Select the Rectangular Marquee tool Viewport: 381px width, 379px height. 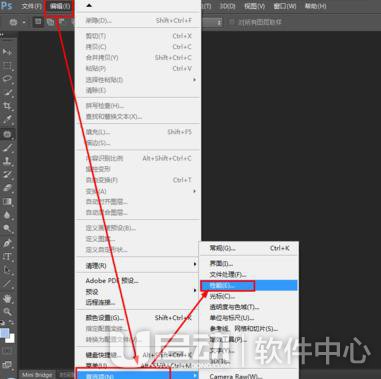click(7, 65)
